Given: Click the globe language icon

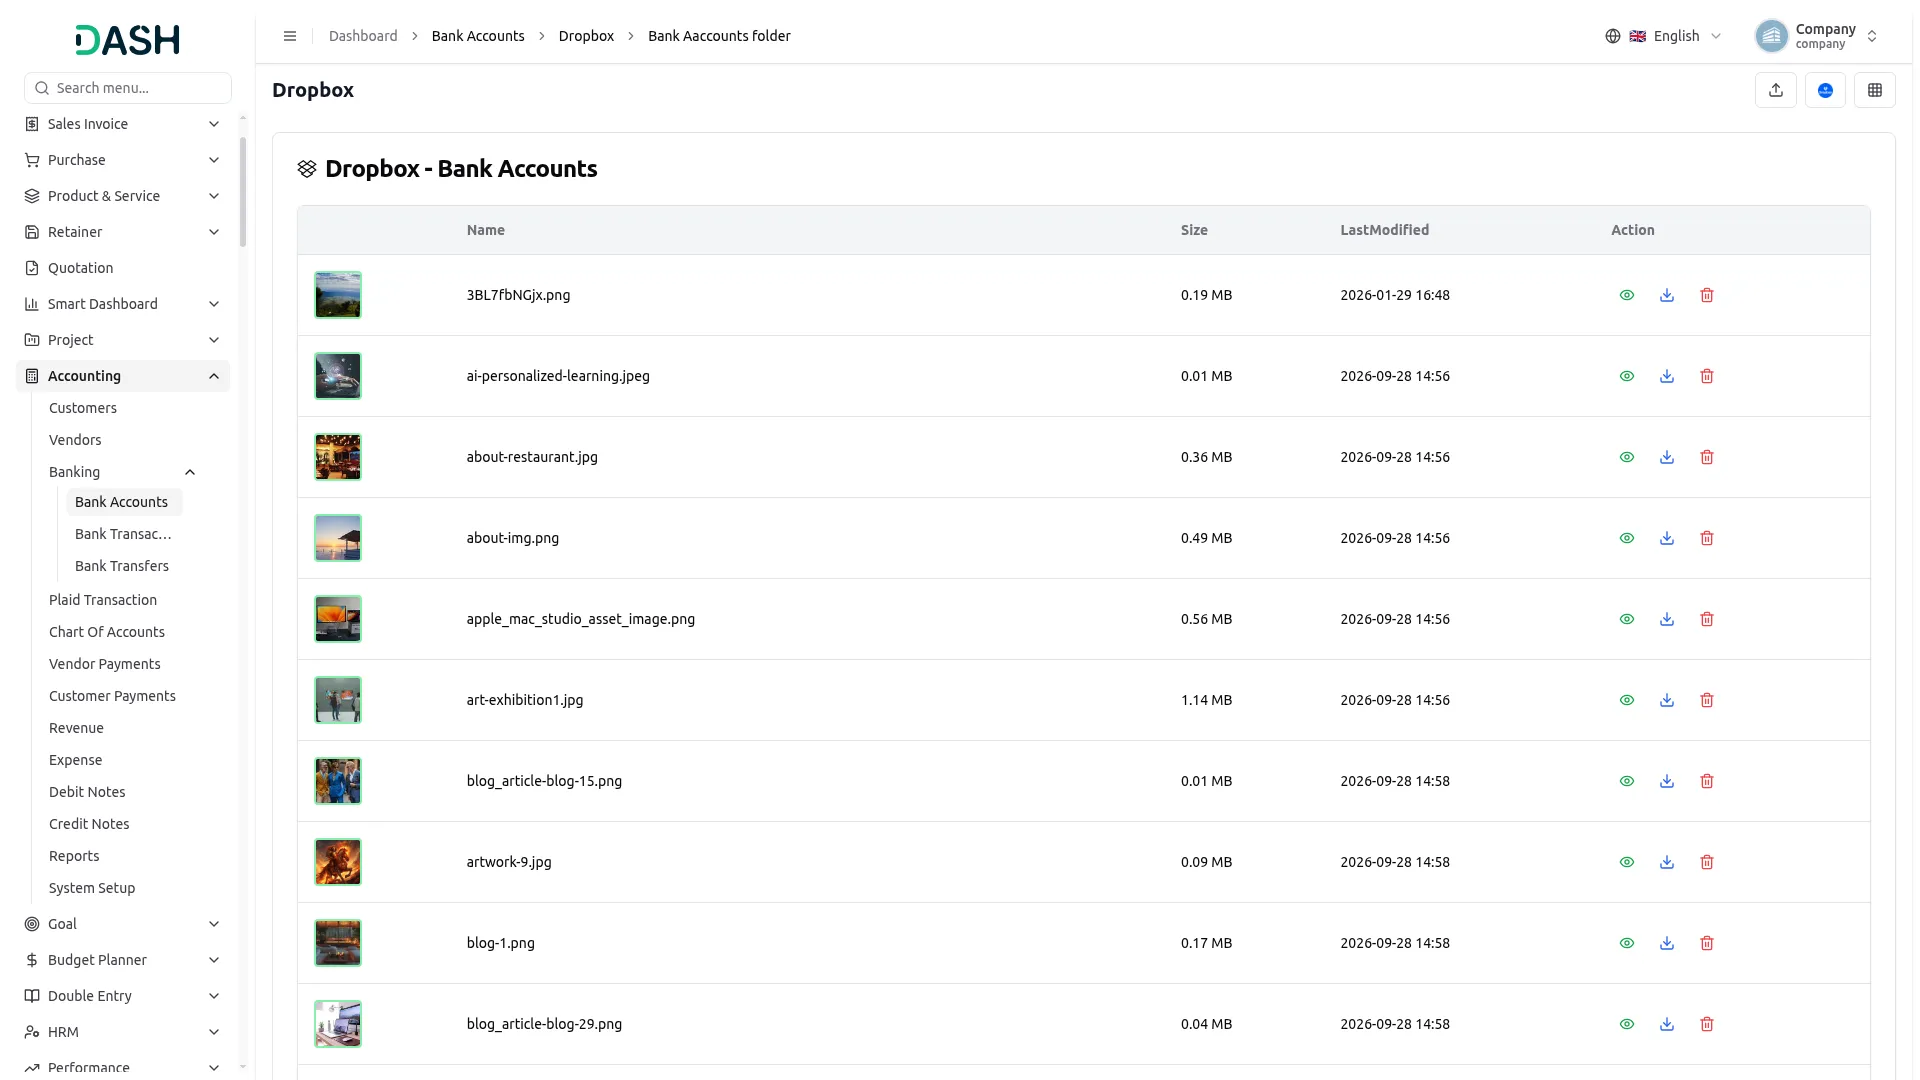Looking at the screenshot, I should coord(1613,36).
